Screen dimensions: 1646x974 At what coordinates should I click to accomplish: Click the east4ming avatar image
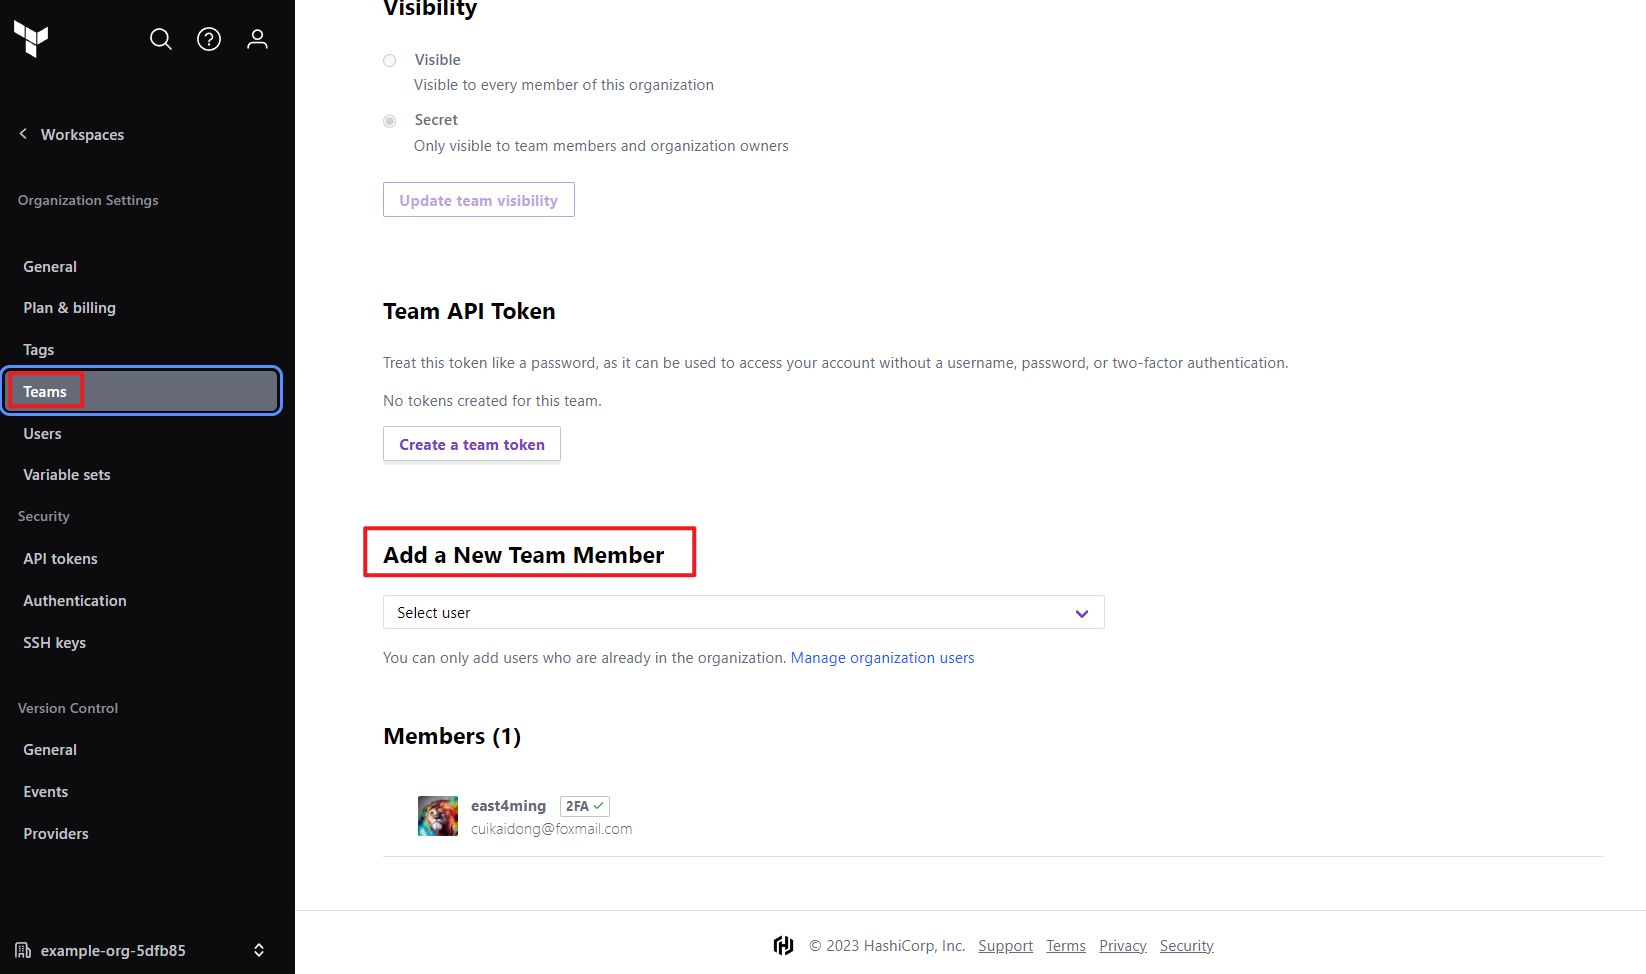click(438, 816)
